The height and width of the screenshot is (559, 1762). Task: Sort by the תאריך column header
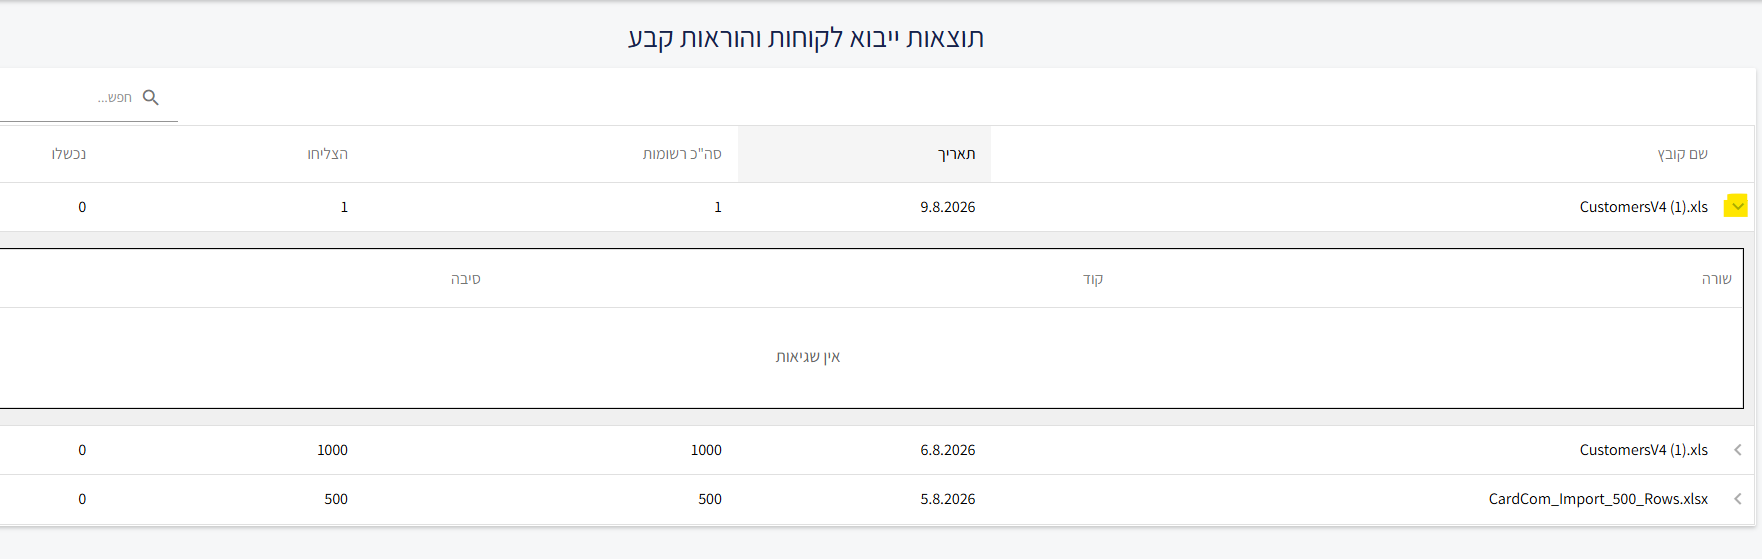(x=956, y=154)
